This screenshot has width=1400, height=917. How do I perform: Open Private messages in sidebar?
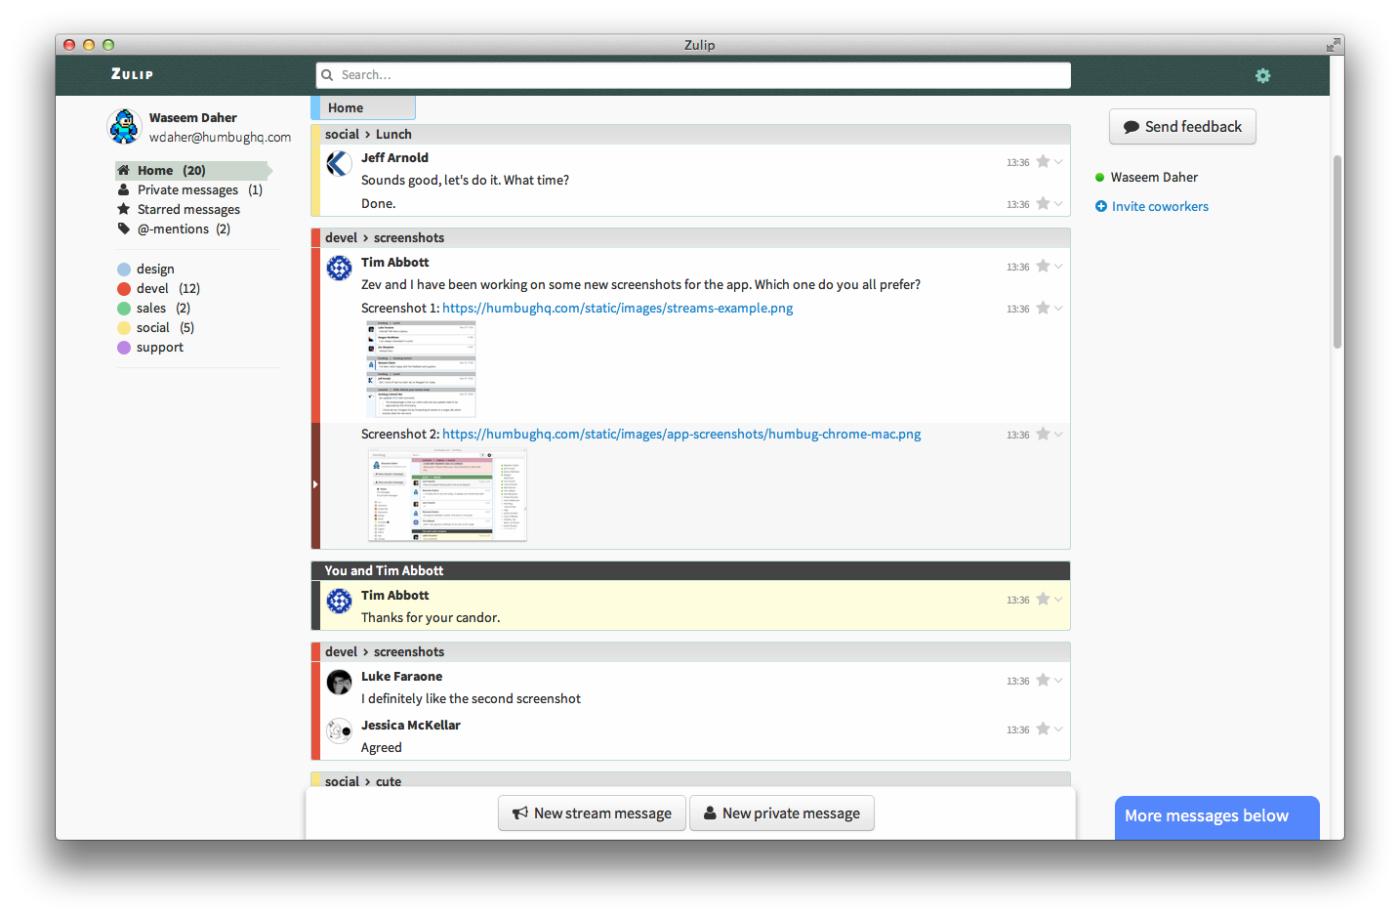(x=190, y=190)
